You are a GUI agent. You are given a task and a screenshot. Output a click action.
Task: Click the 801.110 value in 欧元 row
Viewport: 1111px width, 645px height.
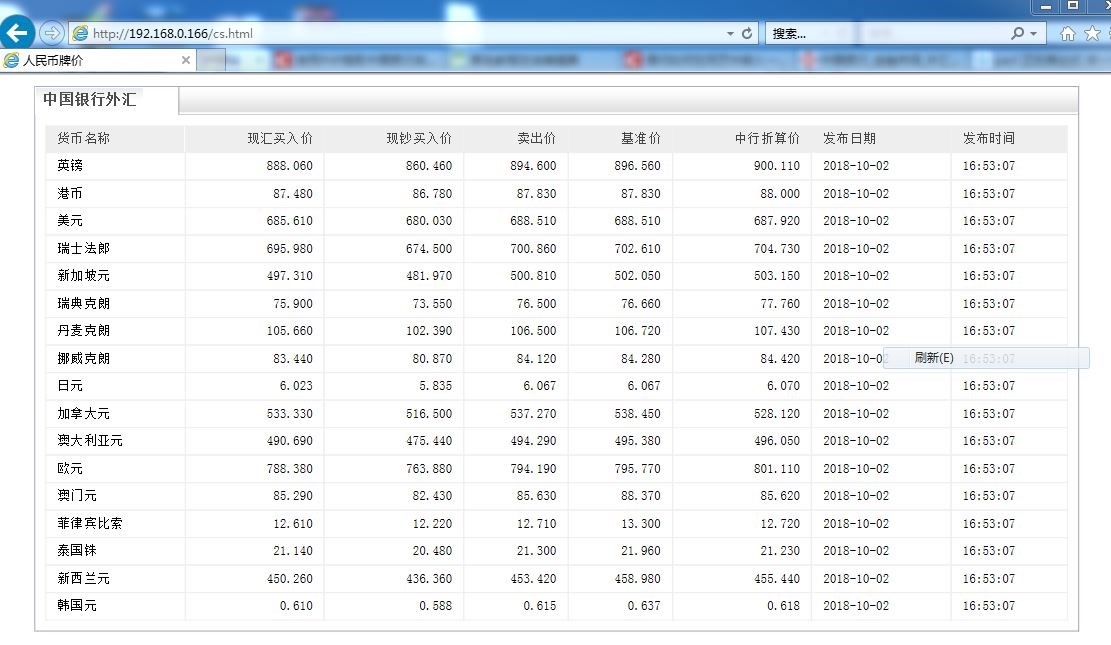coord(777,469)
